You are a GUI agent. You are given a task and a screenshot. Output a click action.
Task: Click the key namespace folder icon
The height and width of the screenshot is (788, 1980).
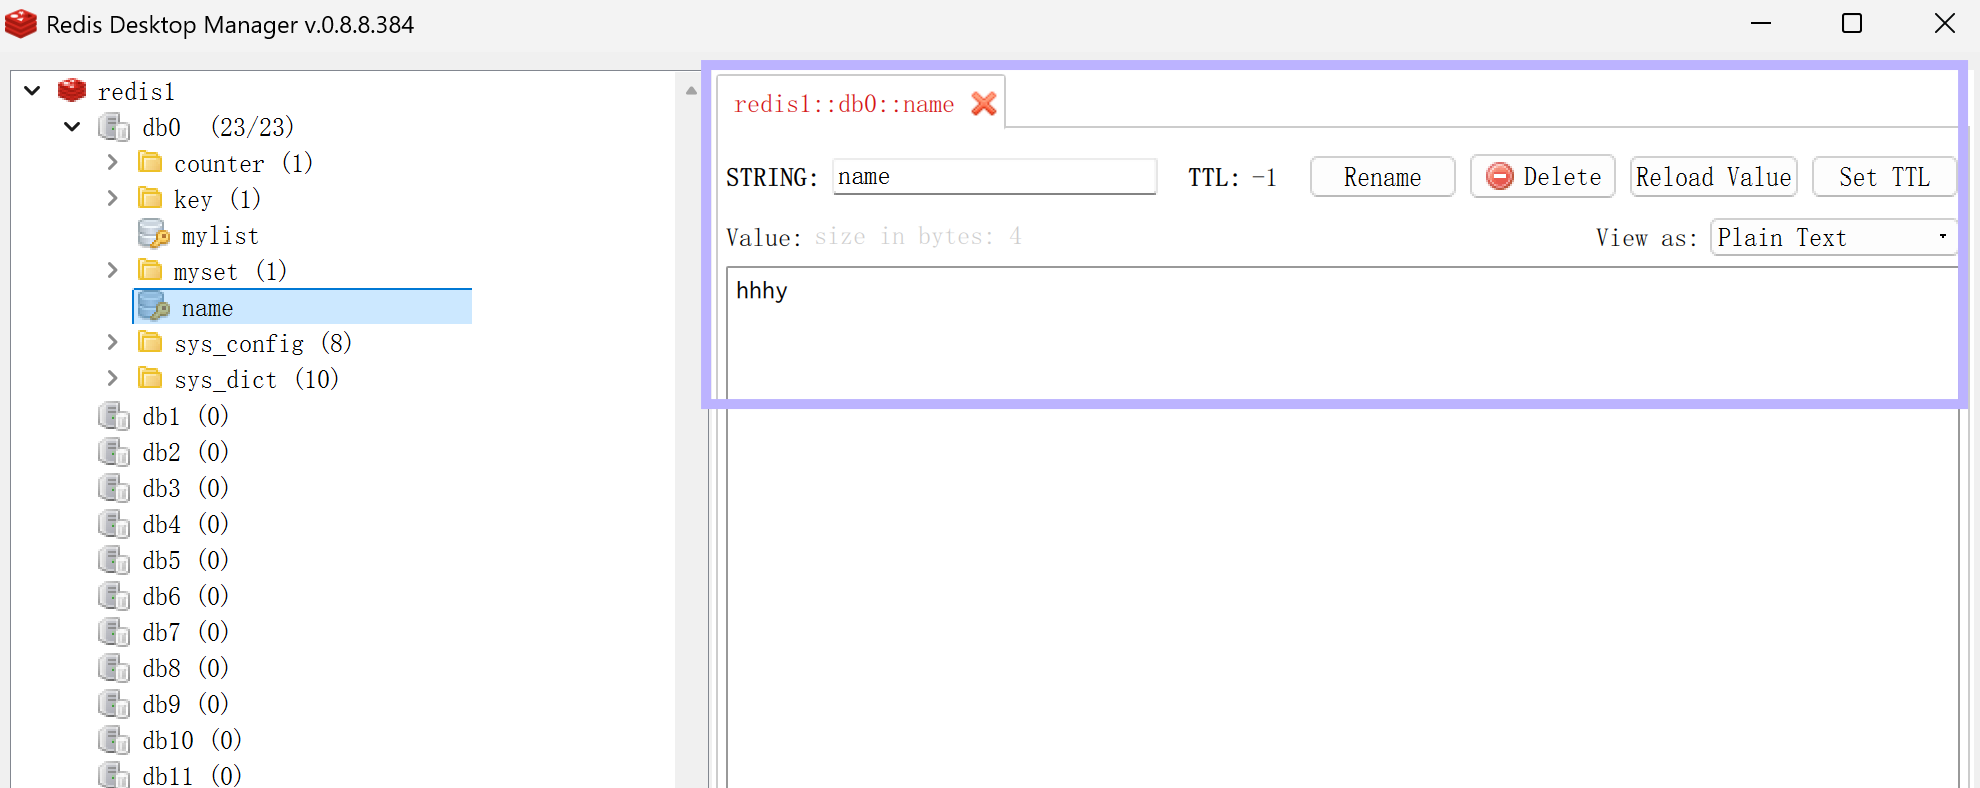[x=150, y=198]
